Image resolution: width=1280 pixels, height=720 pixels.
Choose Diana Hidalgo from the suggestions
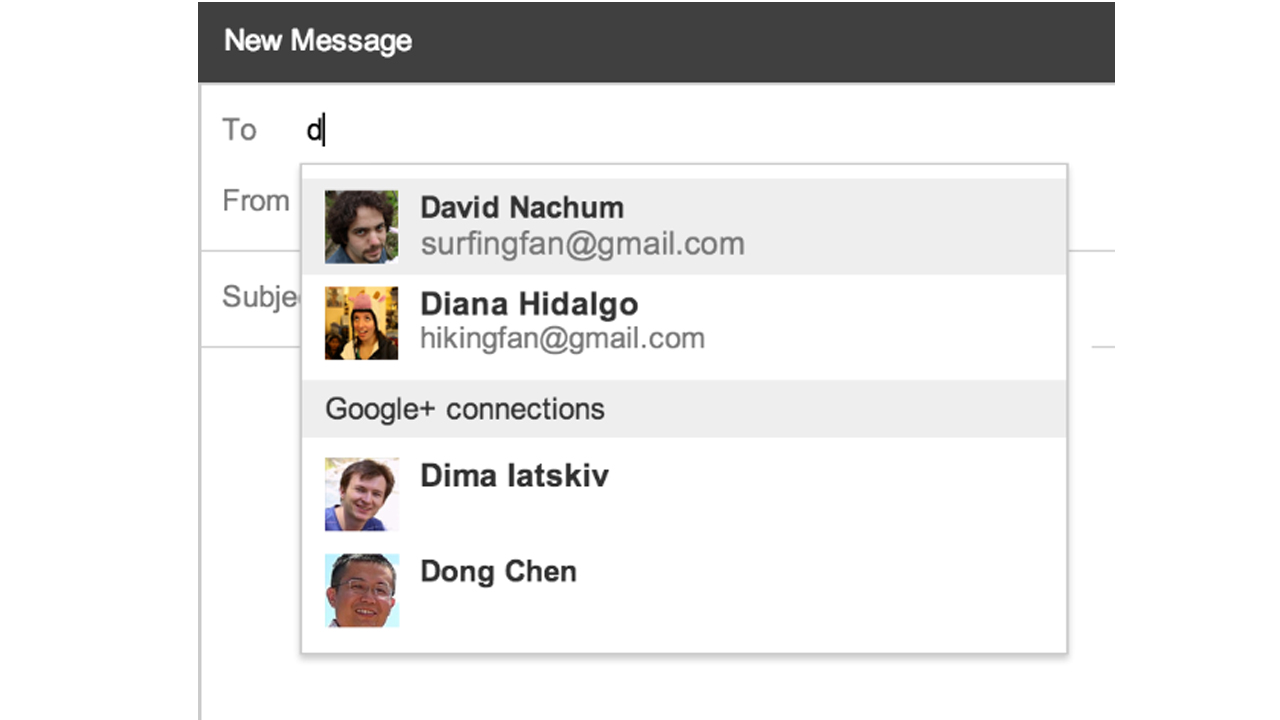click(528, 304)
